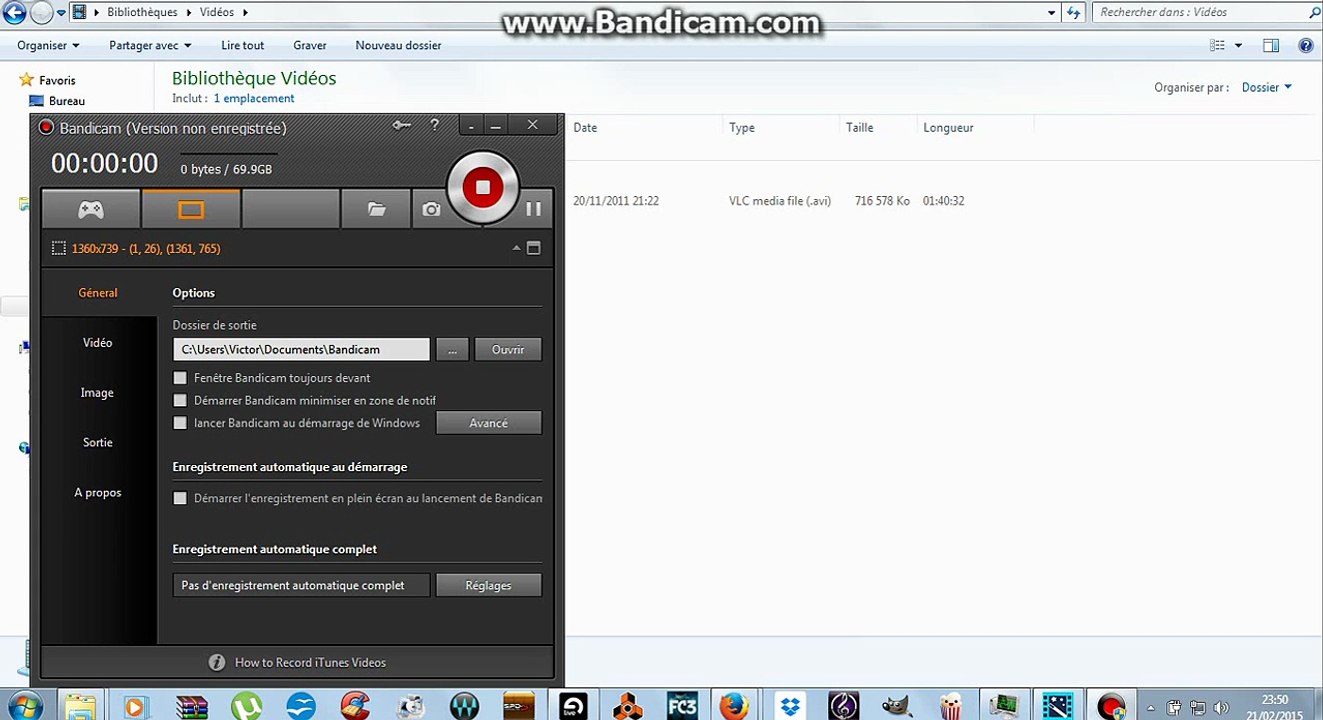
Task: Pause the Bandicam recording
Action: (534, 209)
